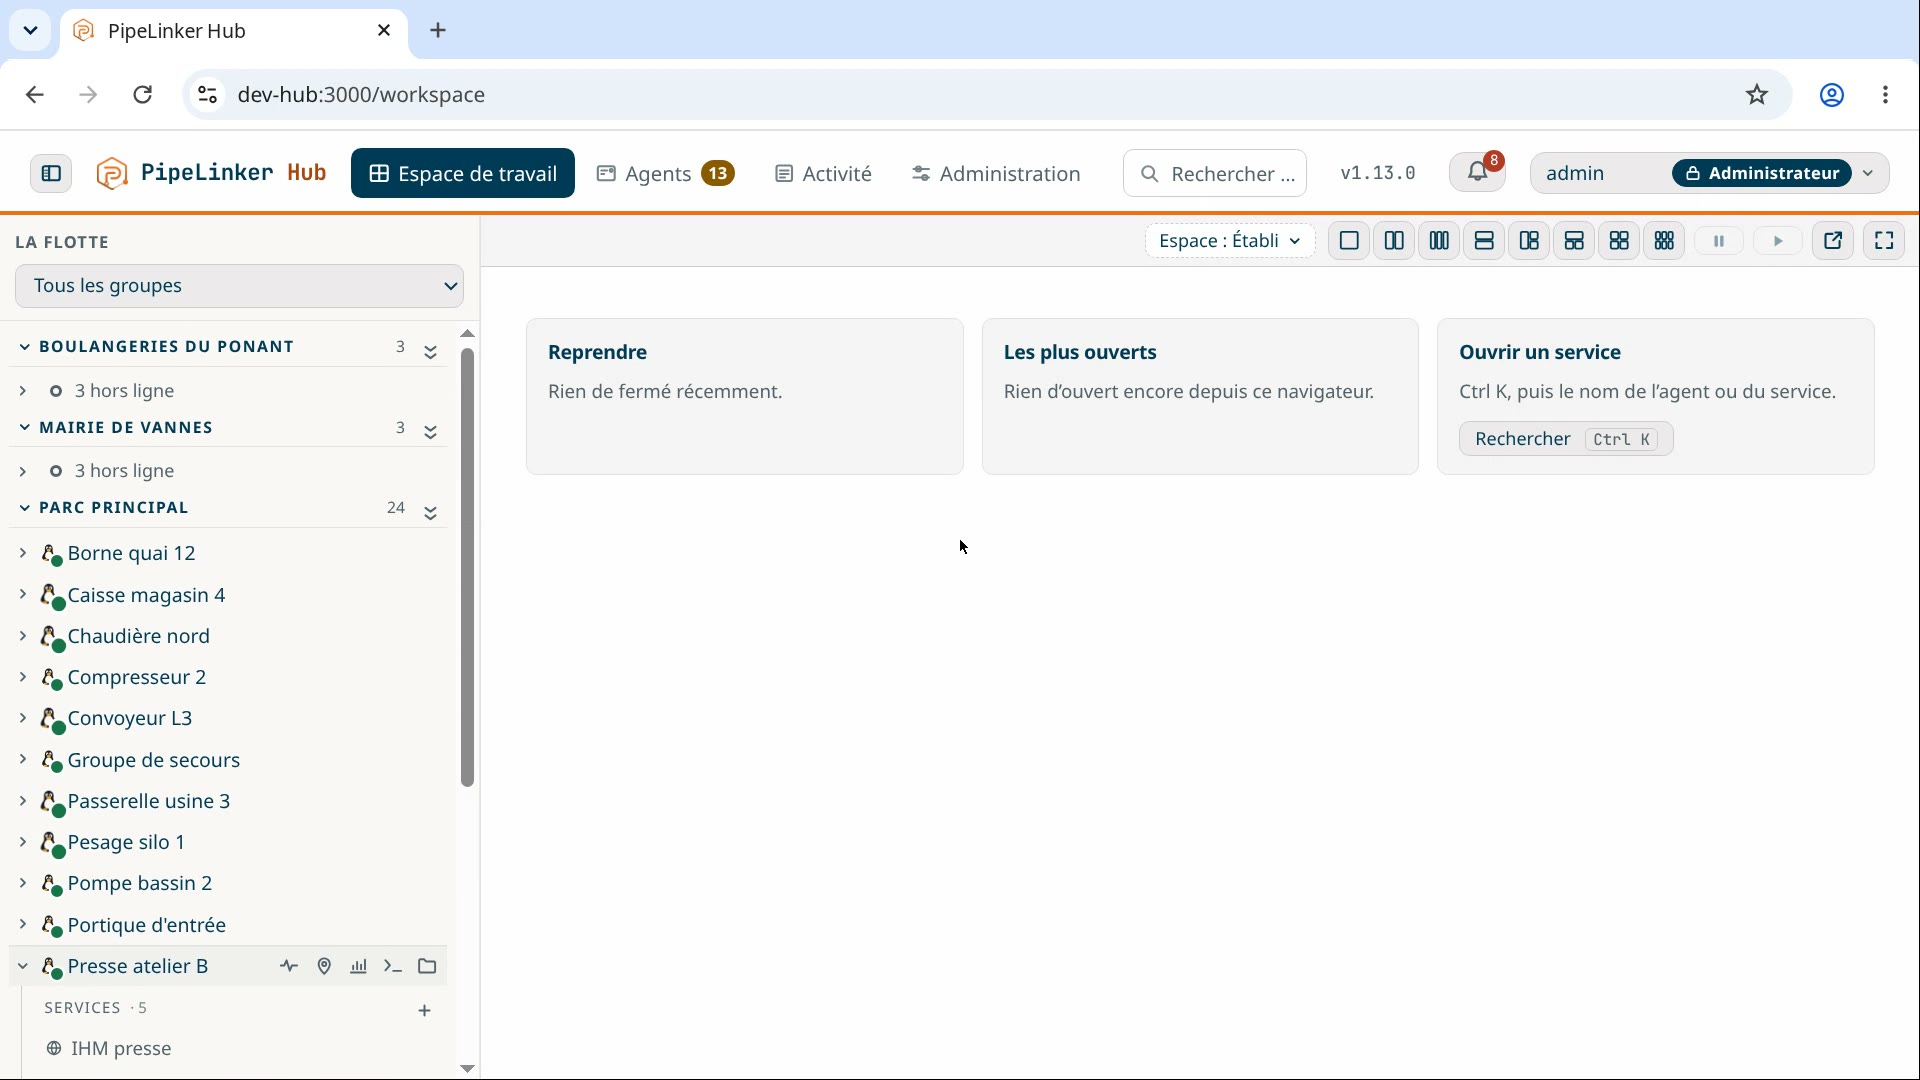The image size is (1920, 1080).
Task: Enter fullscreen mode icon
Action: [x=1884, y=241]
